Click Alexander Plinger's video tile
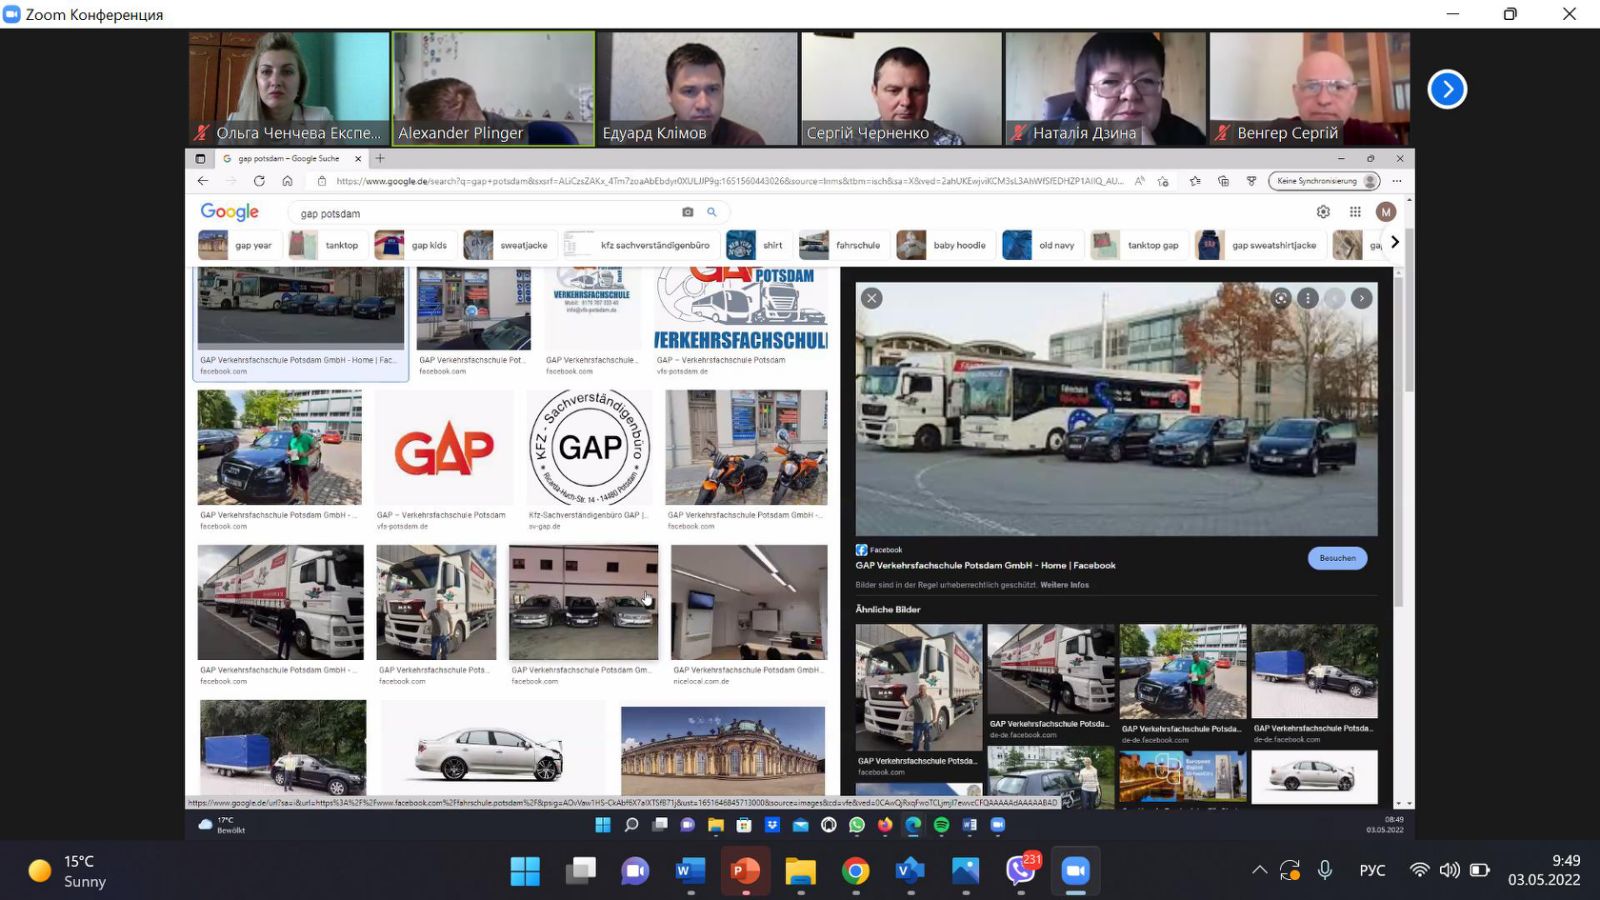This screenshot has height=900, width=1600. point(493,89)
